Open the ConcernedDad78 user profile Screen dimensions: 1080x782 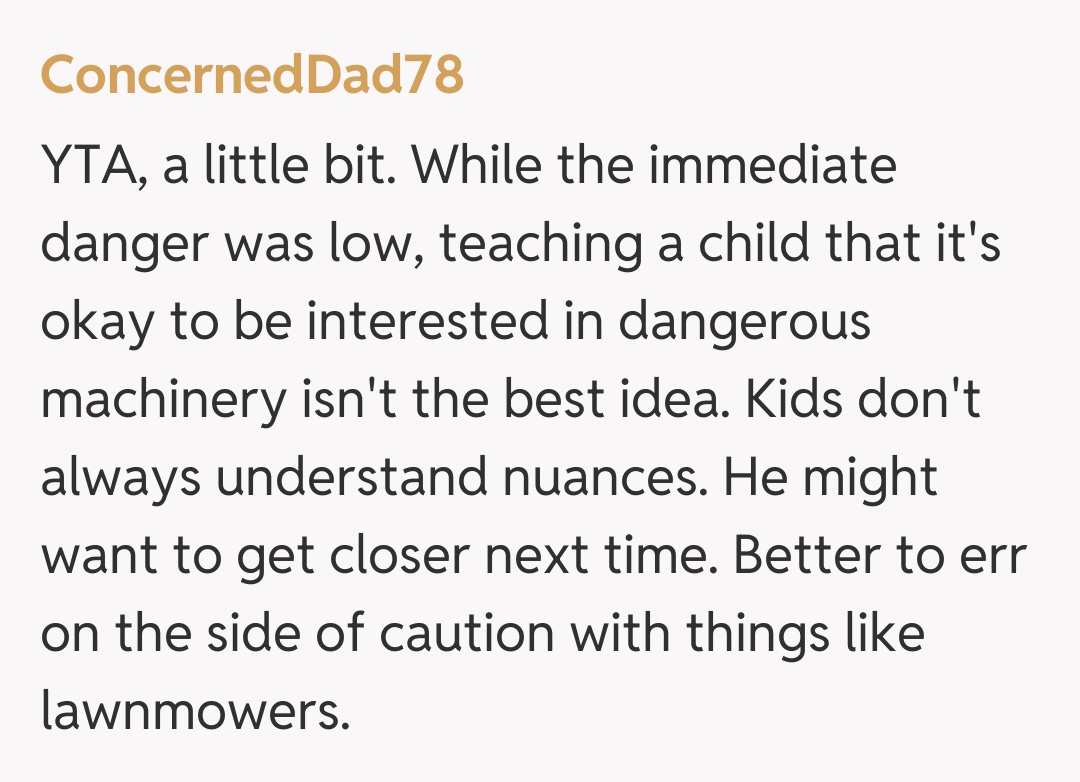252,77
